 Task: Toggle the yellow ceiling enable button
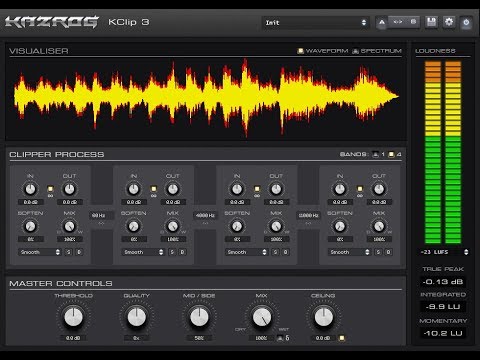342,338
